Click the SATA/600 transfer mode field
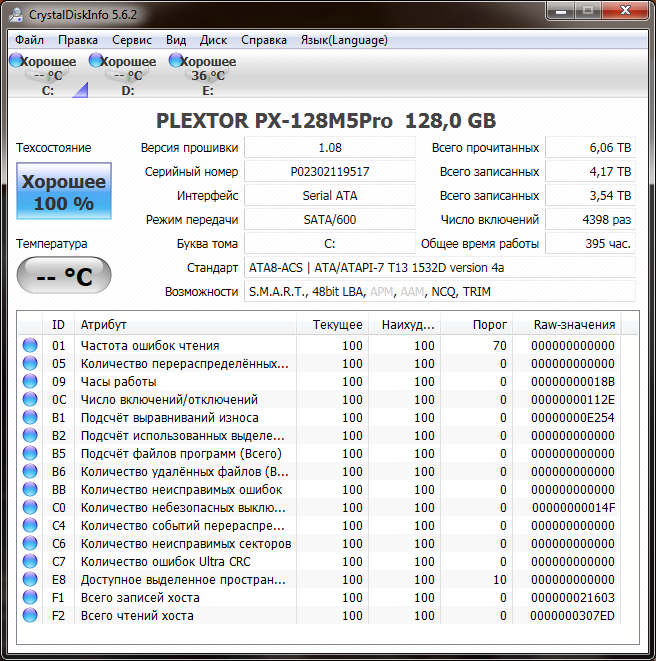The height and width of the screenshot is (661, 656). (x=330, y=220)
